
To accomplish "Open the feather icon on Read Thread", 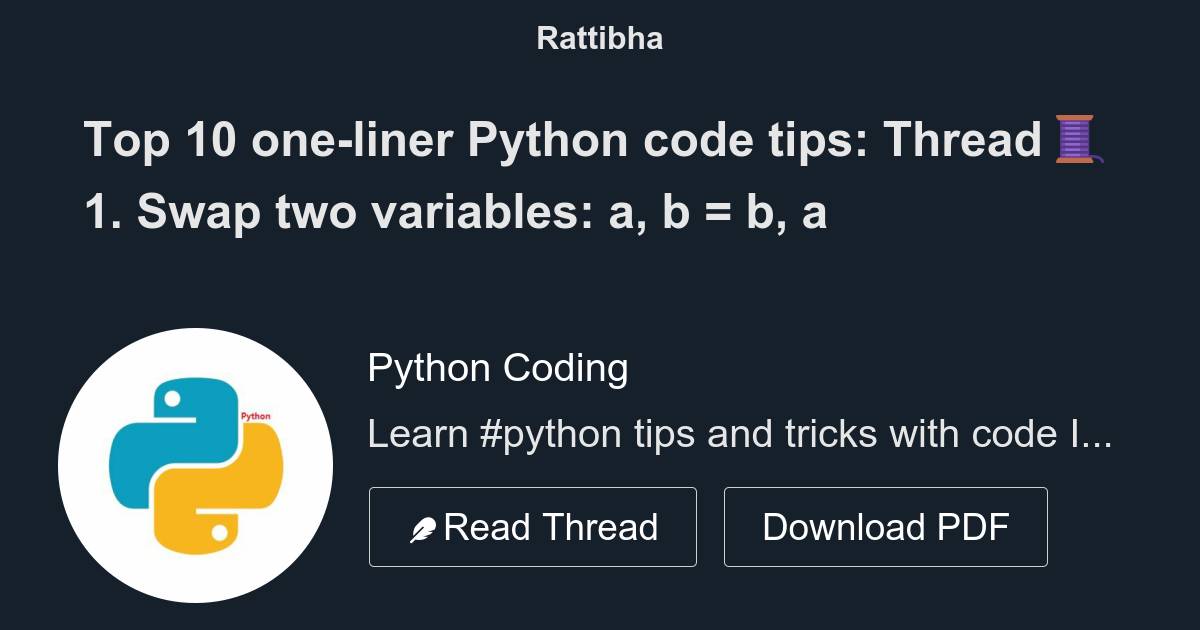I will click(422, 530).
